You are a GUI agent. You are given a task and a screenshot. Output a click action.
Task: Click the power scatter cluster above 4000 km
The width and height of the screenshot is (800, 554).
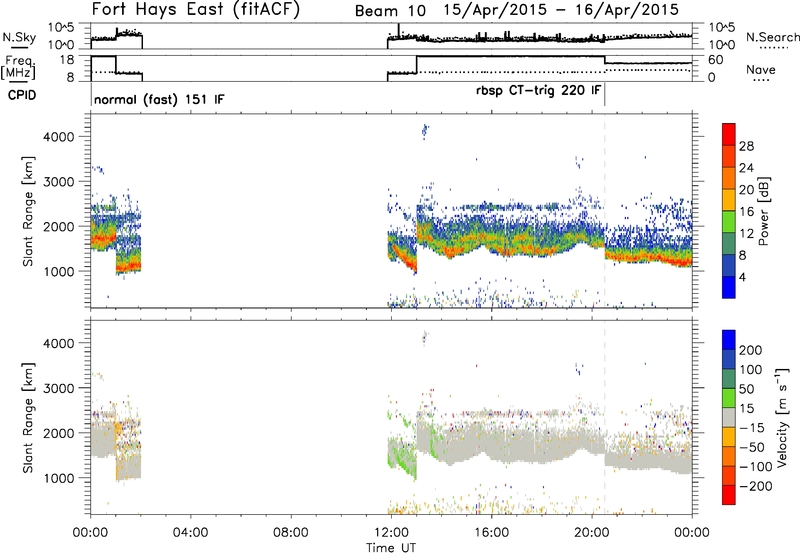424,131
